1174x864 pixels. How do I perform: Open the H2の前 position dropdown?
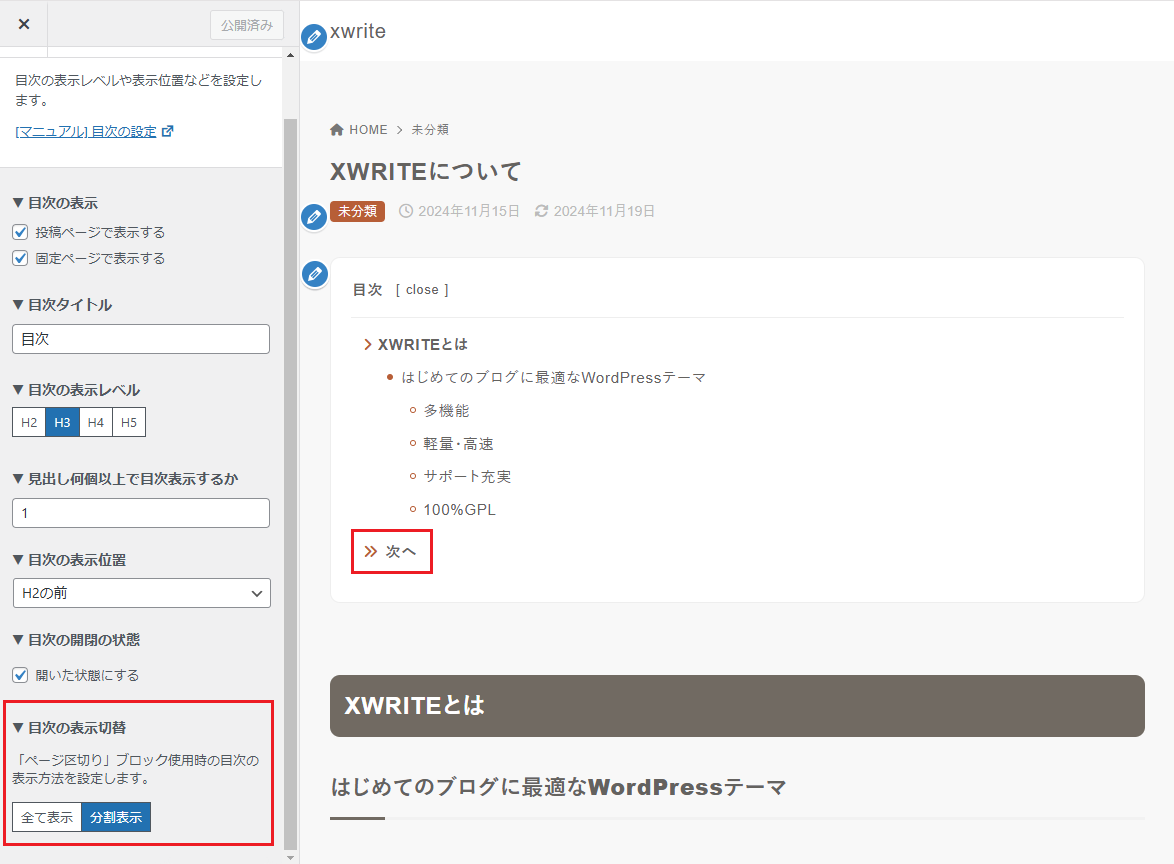(142, 593)
